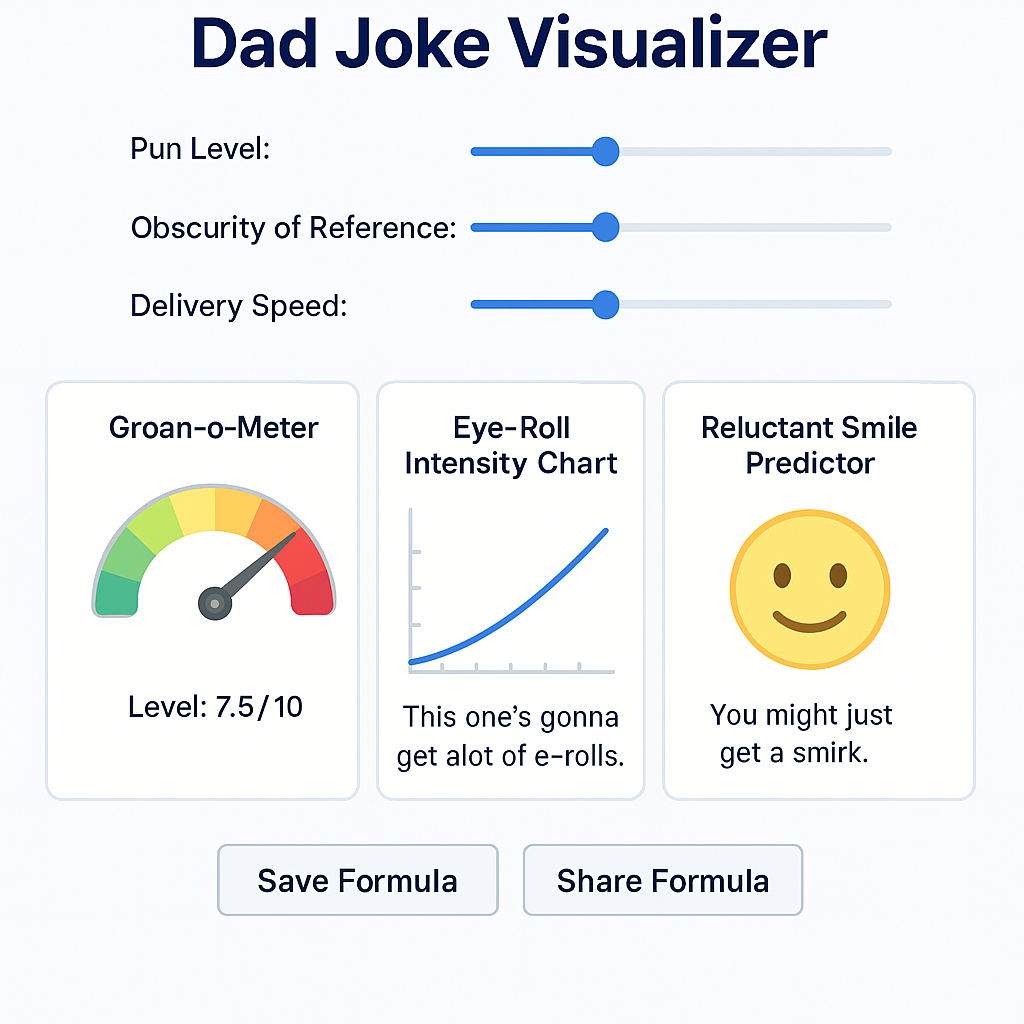
Task: Click the yellow segment of the gauge
Action: click(193, 509)
